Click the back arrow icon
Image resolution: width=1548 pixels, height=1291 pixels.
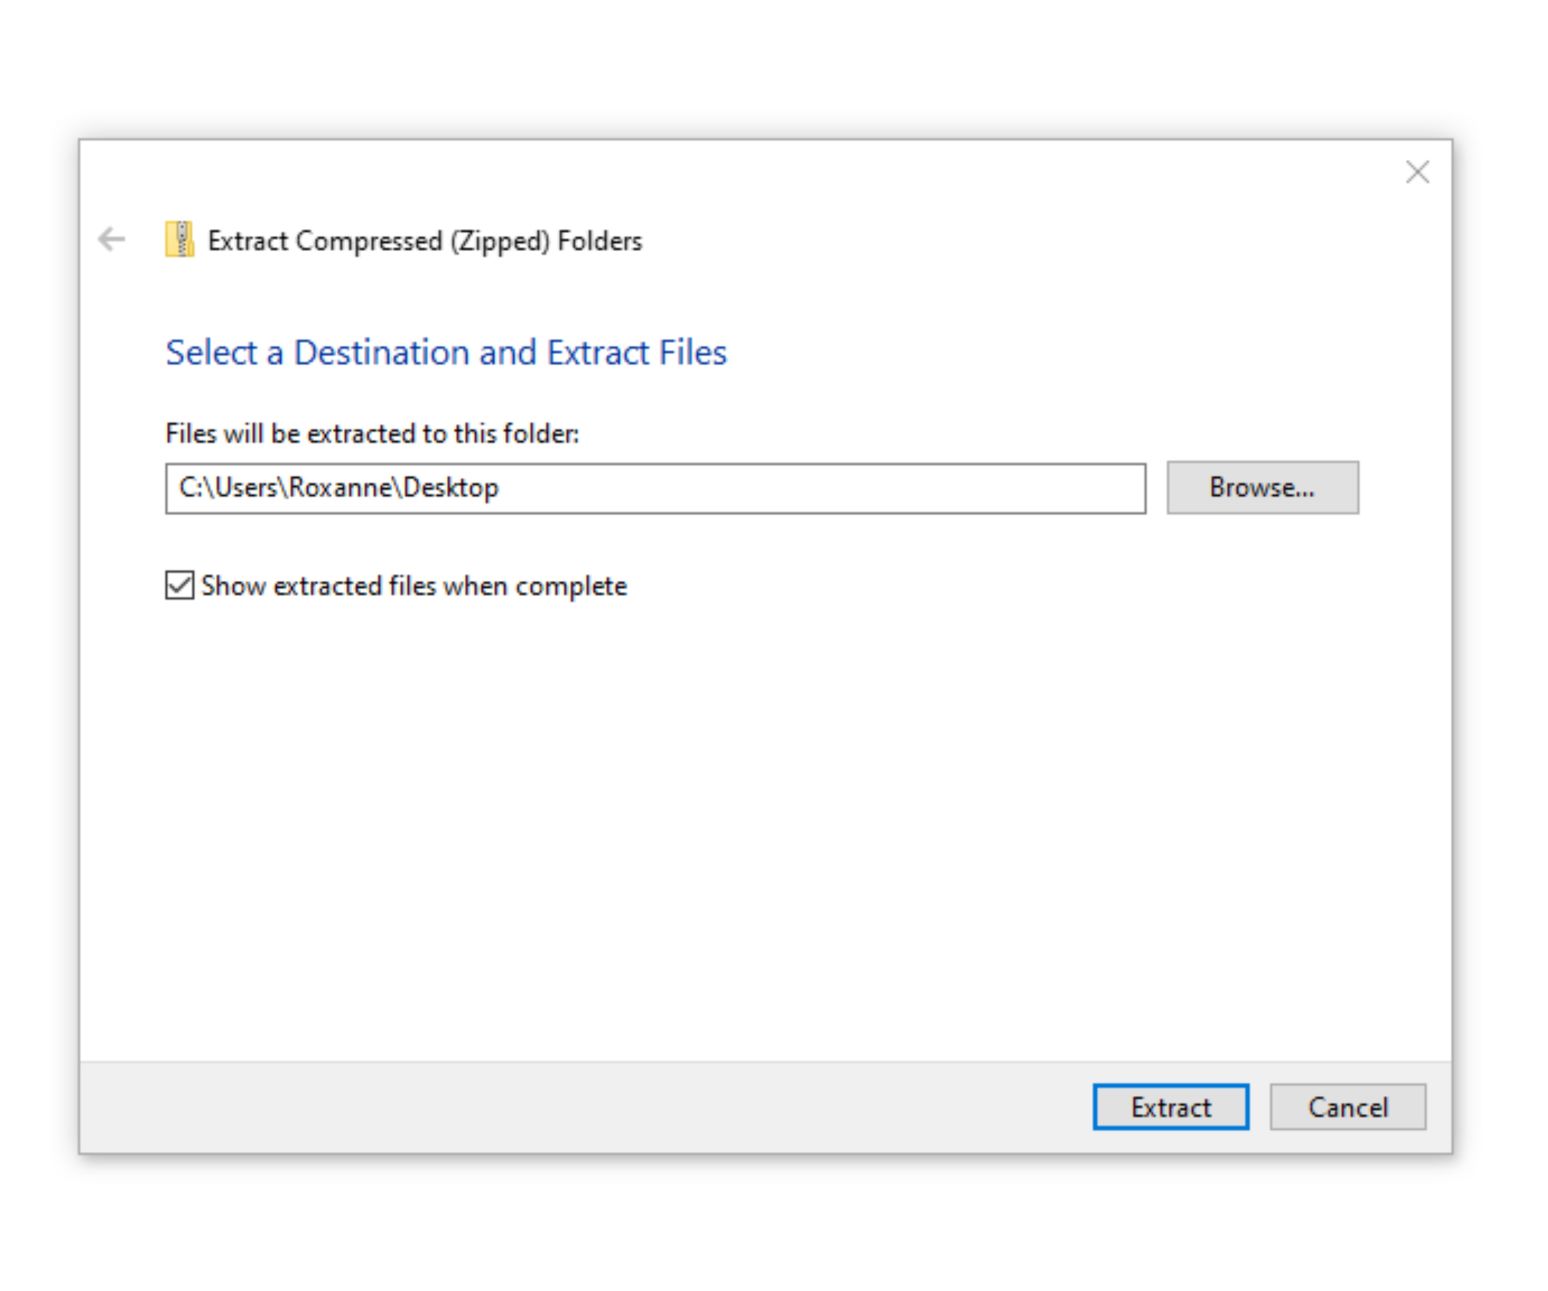coord(111,239)
